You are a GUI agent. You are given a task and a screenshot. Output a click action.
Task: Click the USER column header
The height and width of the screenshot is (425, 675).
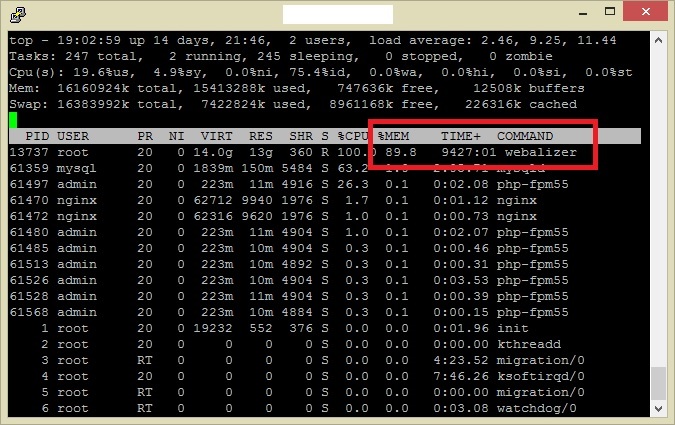(x=73, y=136)
